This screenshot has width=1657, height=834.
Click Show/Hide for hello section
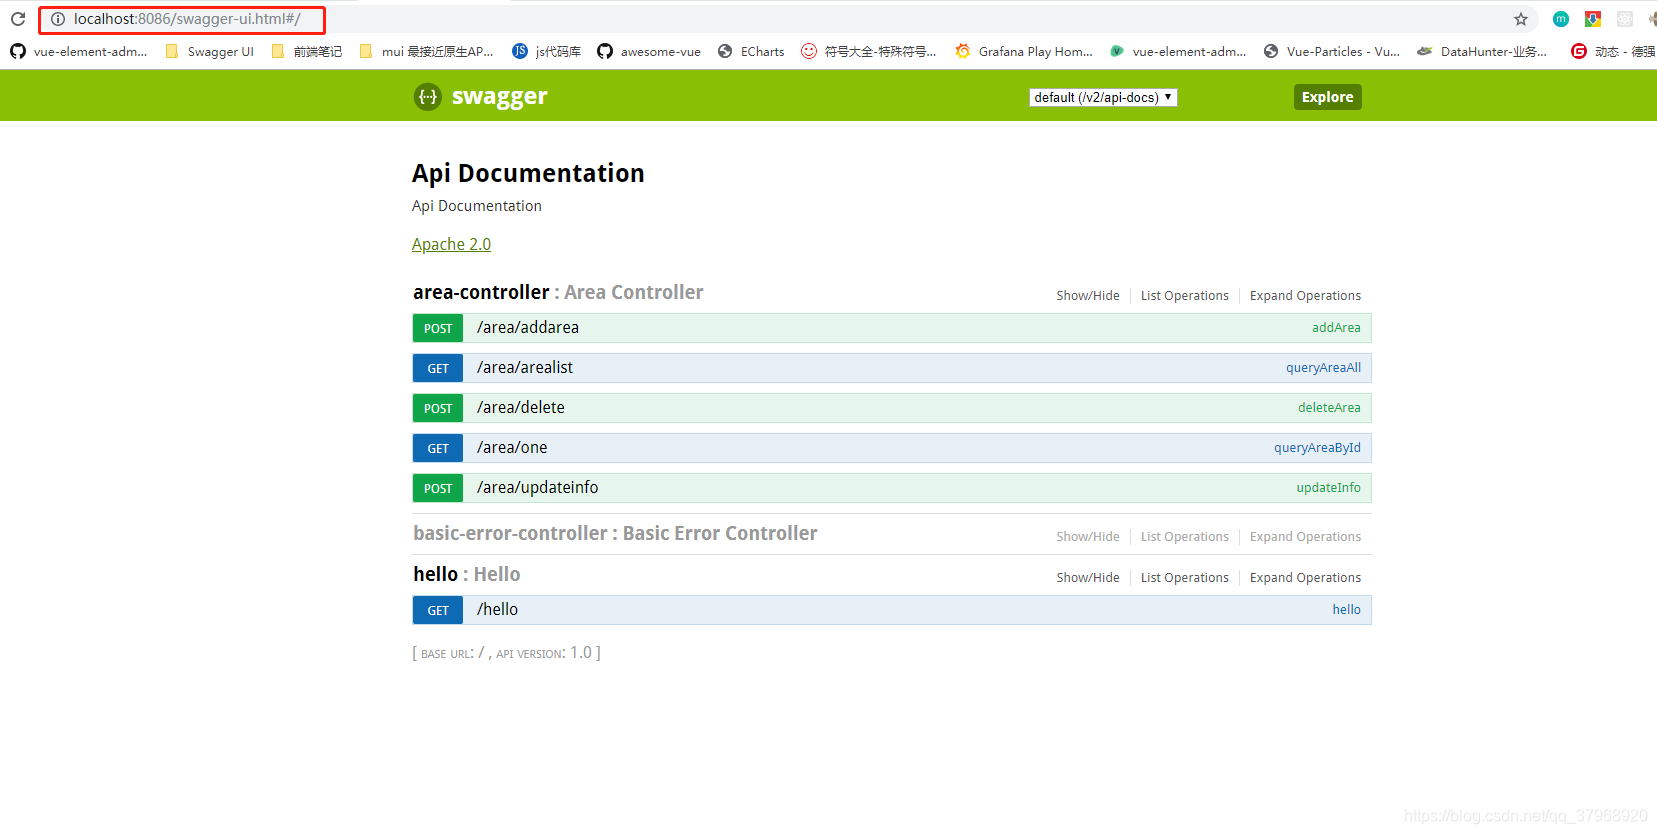(1088, 578)
